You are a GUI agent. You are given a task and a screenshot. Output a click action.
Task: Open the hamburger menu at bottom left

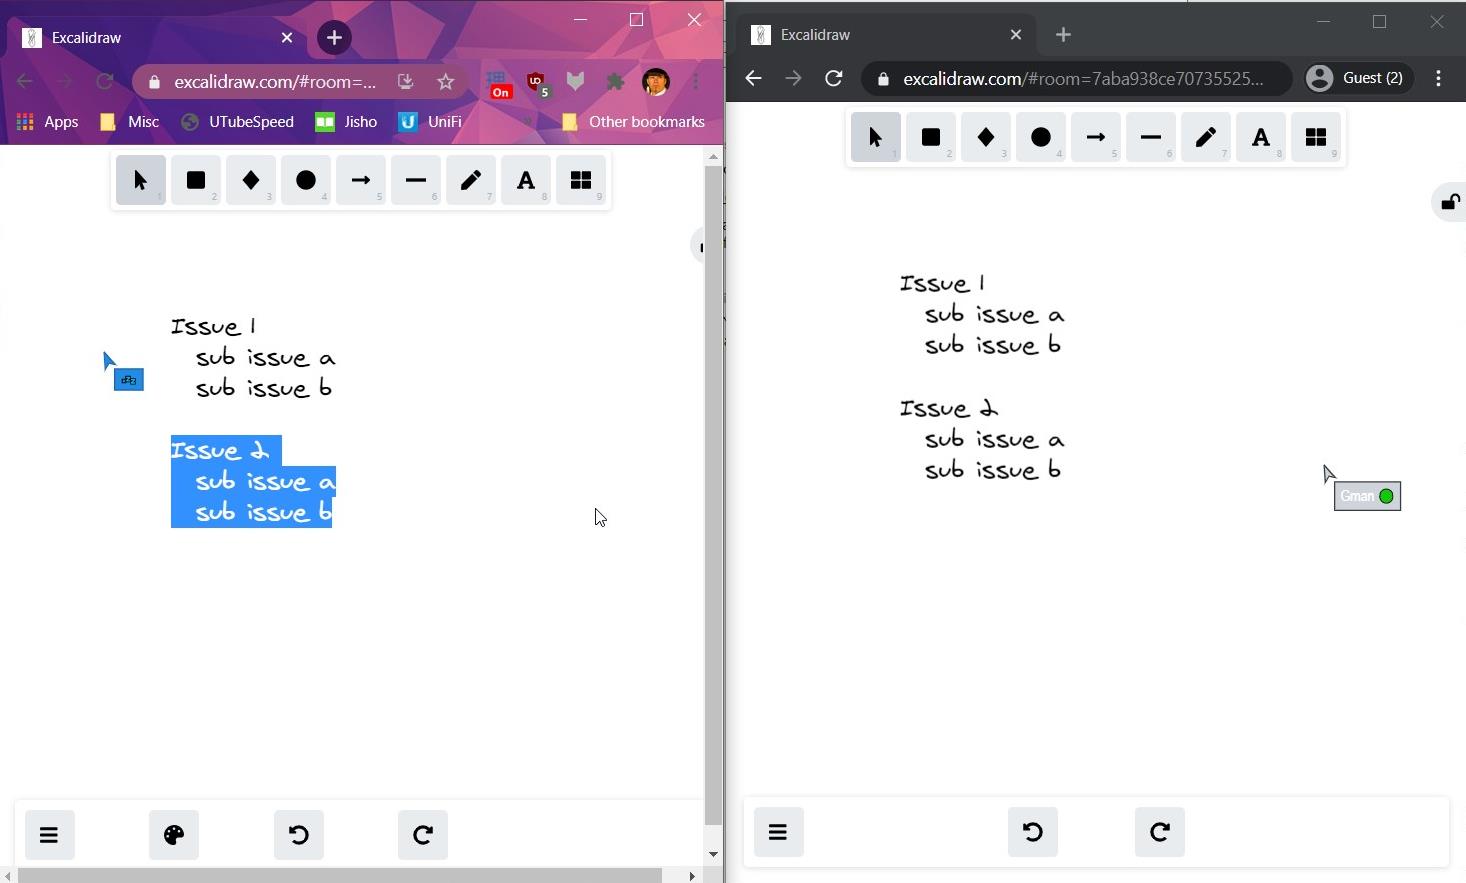point(49,835)
